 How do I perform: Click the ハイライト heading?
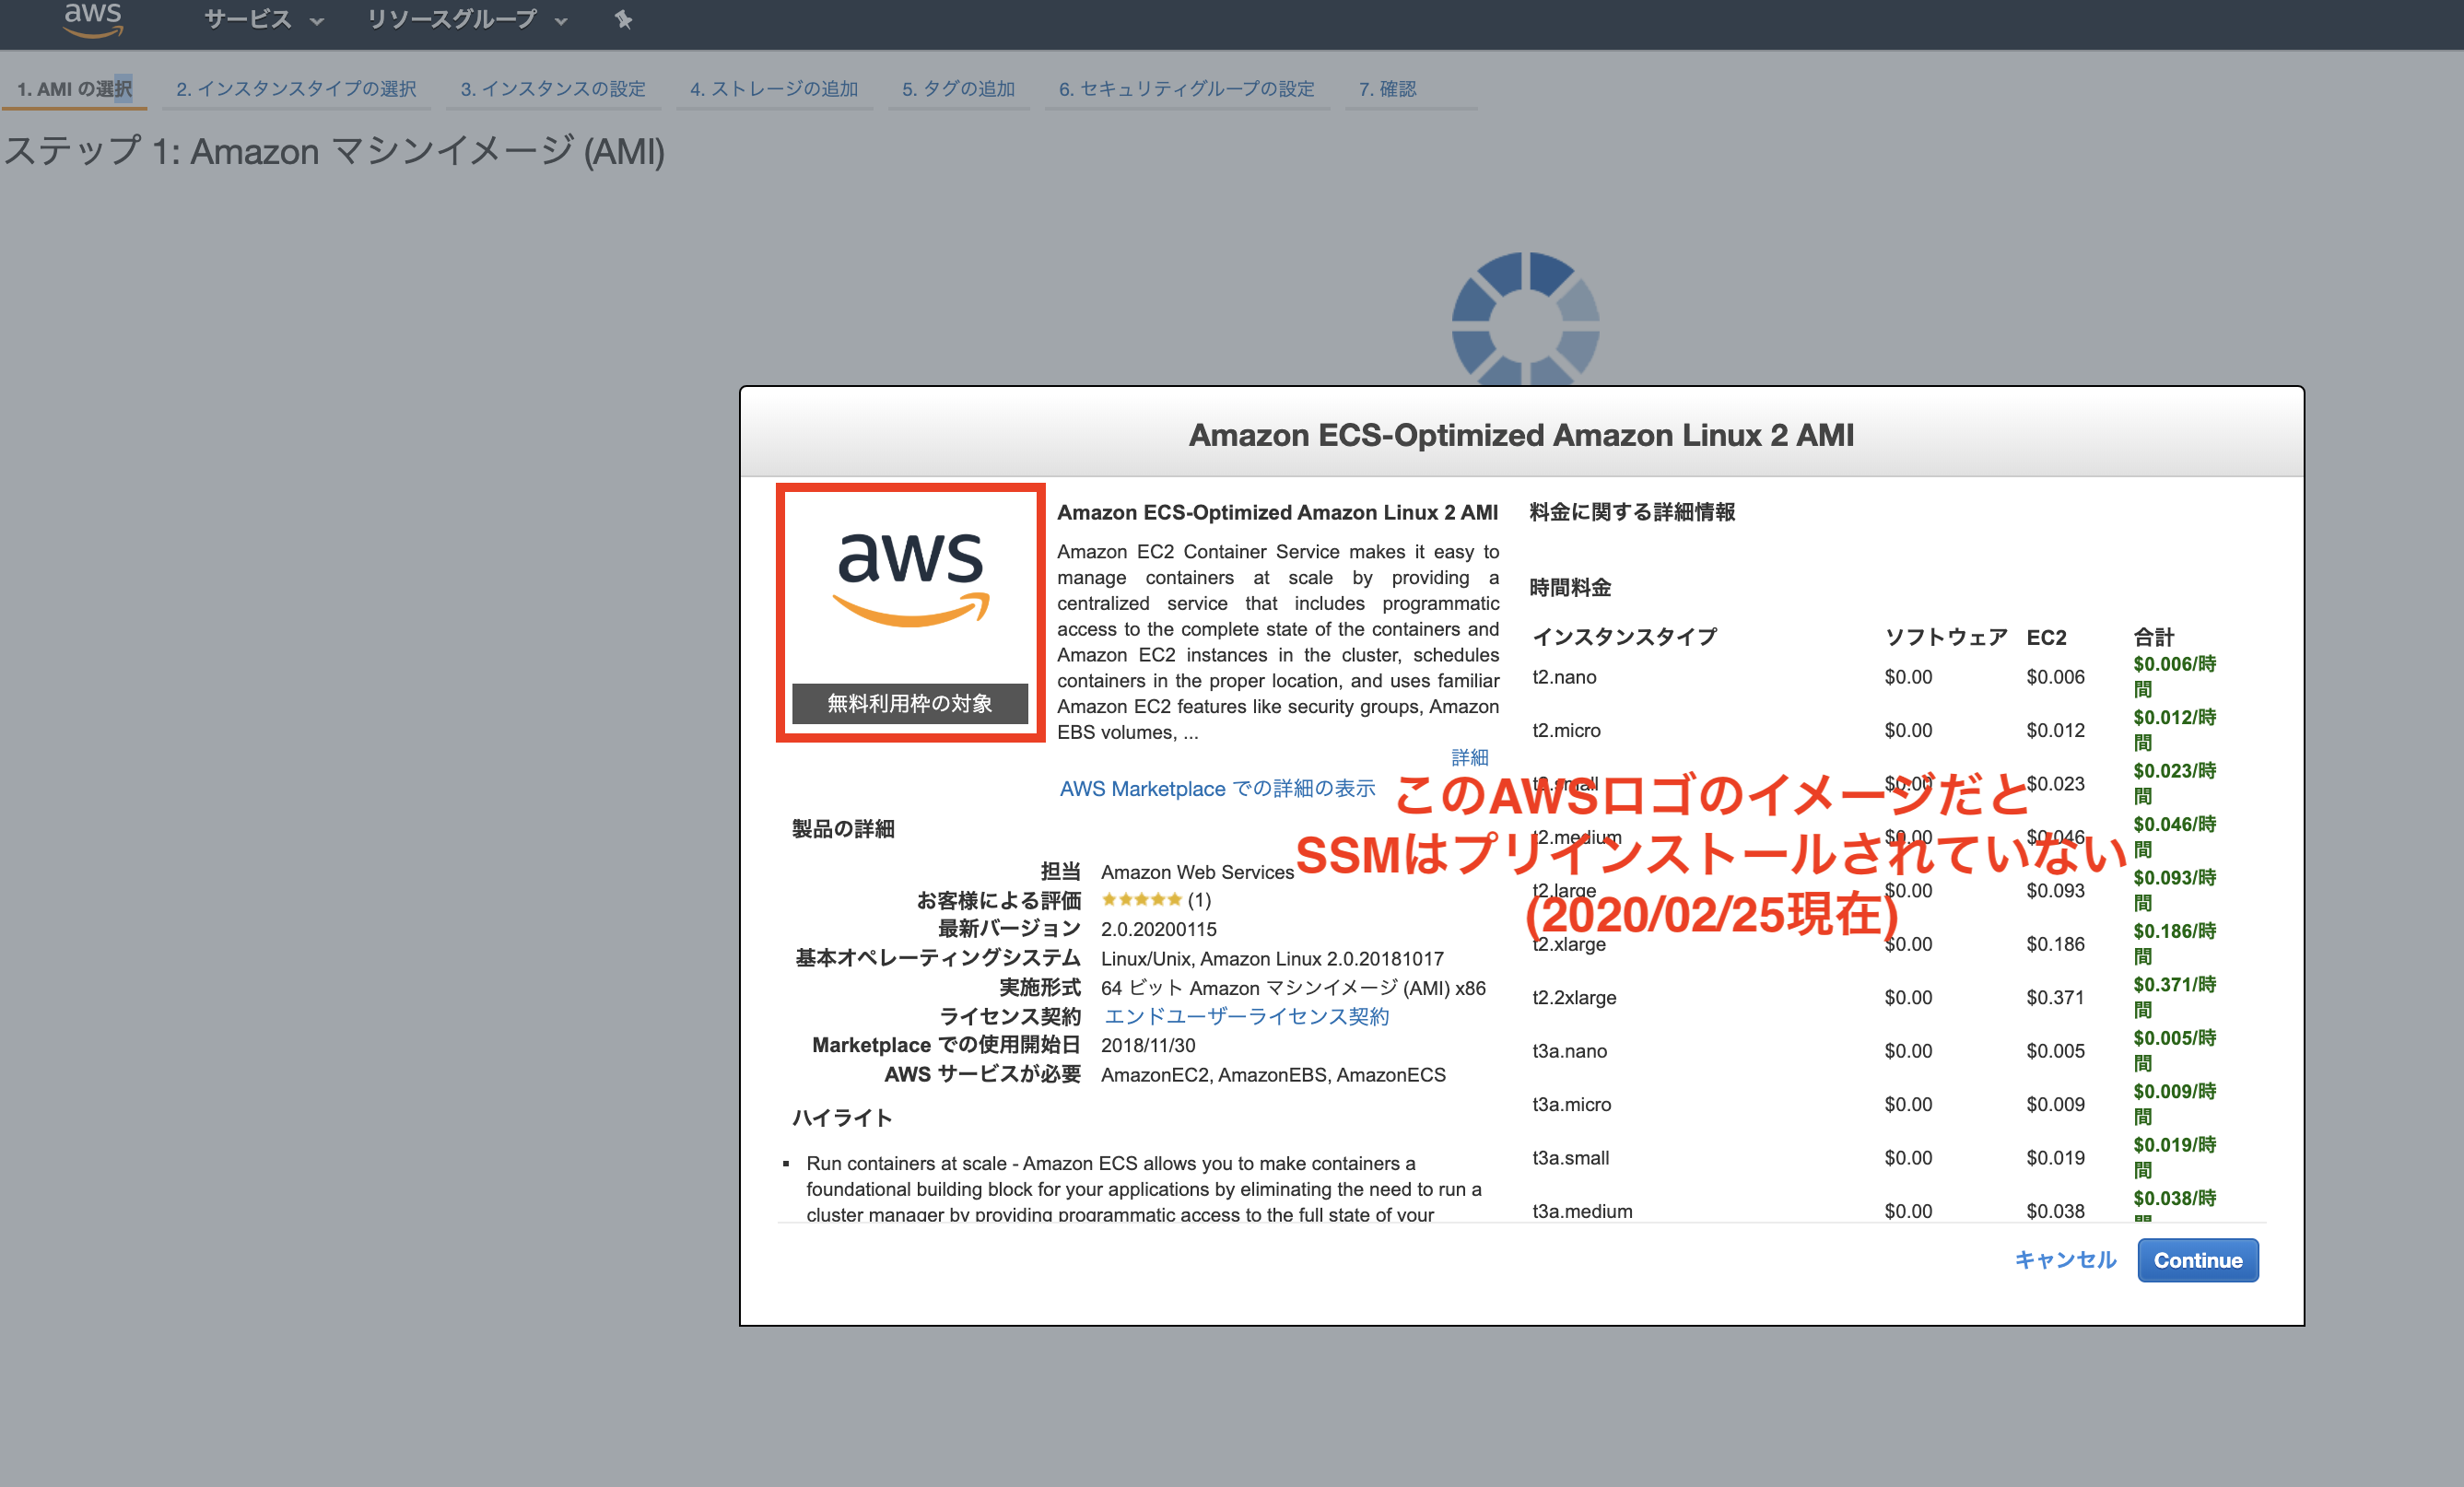[842, 1118]
